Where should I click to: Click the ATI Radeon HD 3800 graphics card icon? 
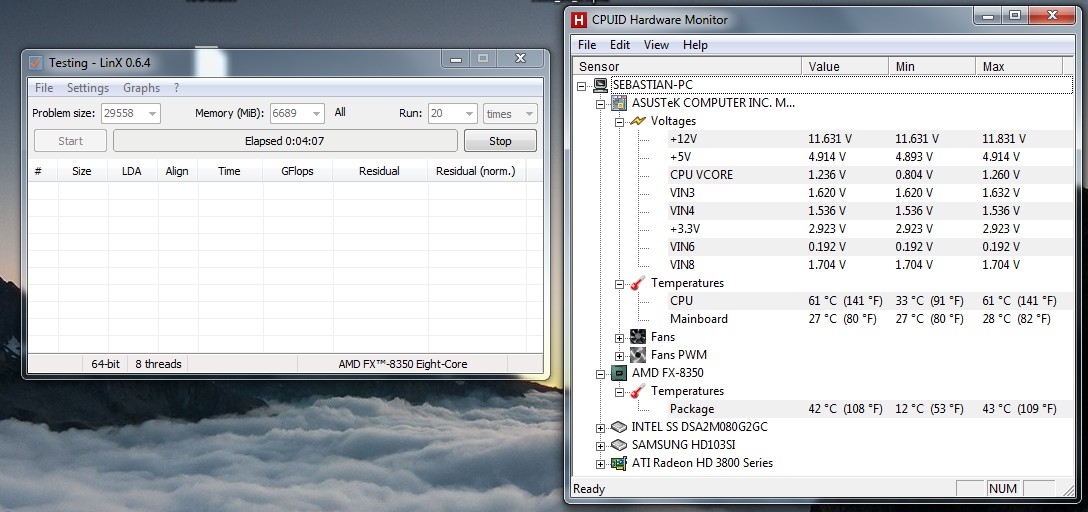point(619,463)
